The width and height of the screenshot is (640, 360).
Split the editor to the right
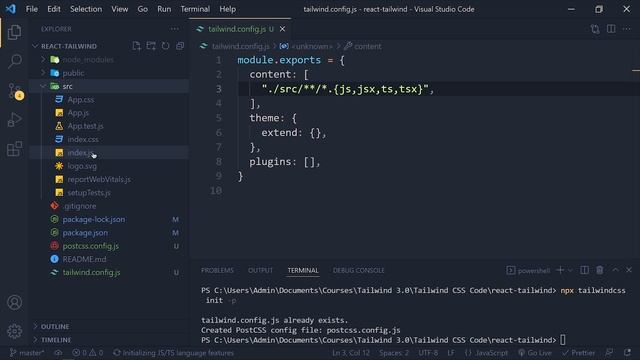611,29
